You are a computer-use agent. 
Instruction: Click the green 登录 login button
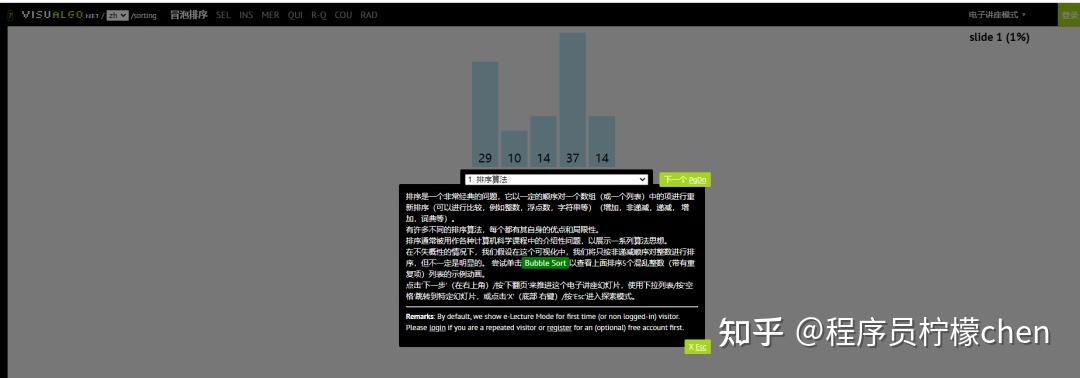click(x=1069, y=14)
